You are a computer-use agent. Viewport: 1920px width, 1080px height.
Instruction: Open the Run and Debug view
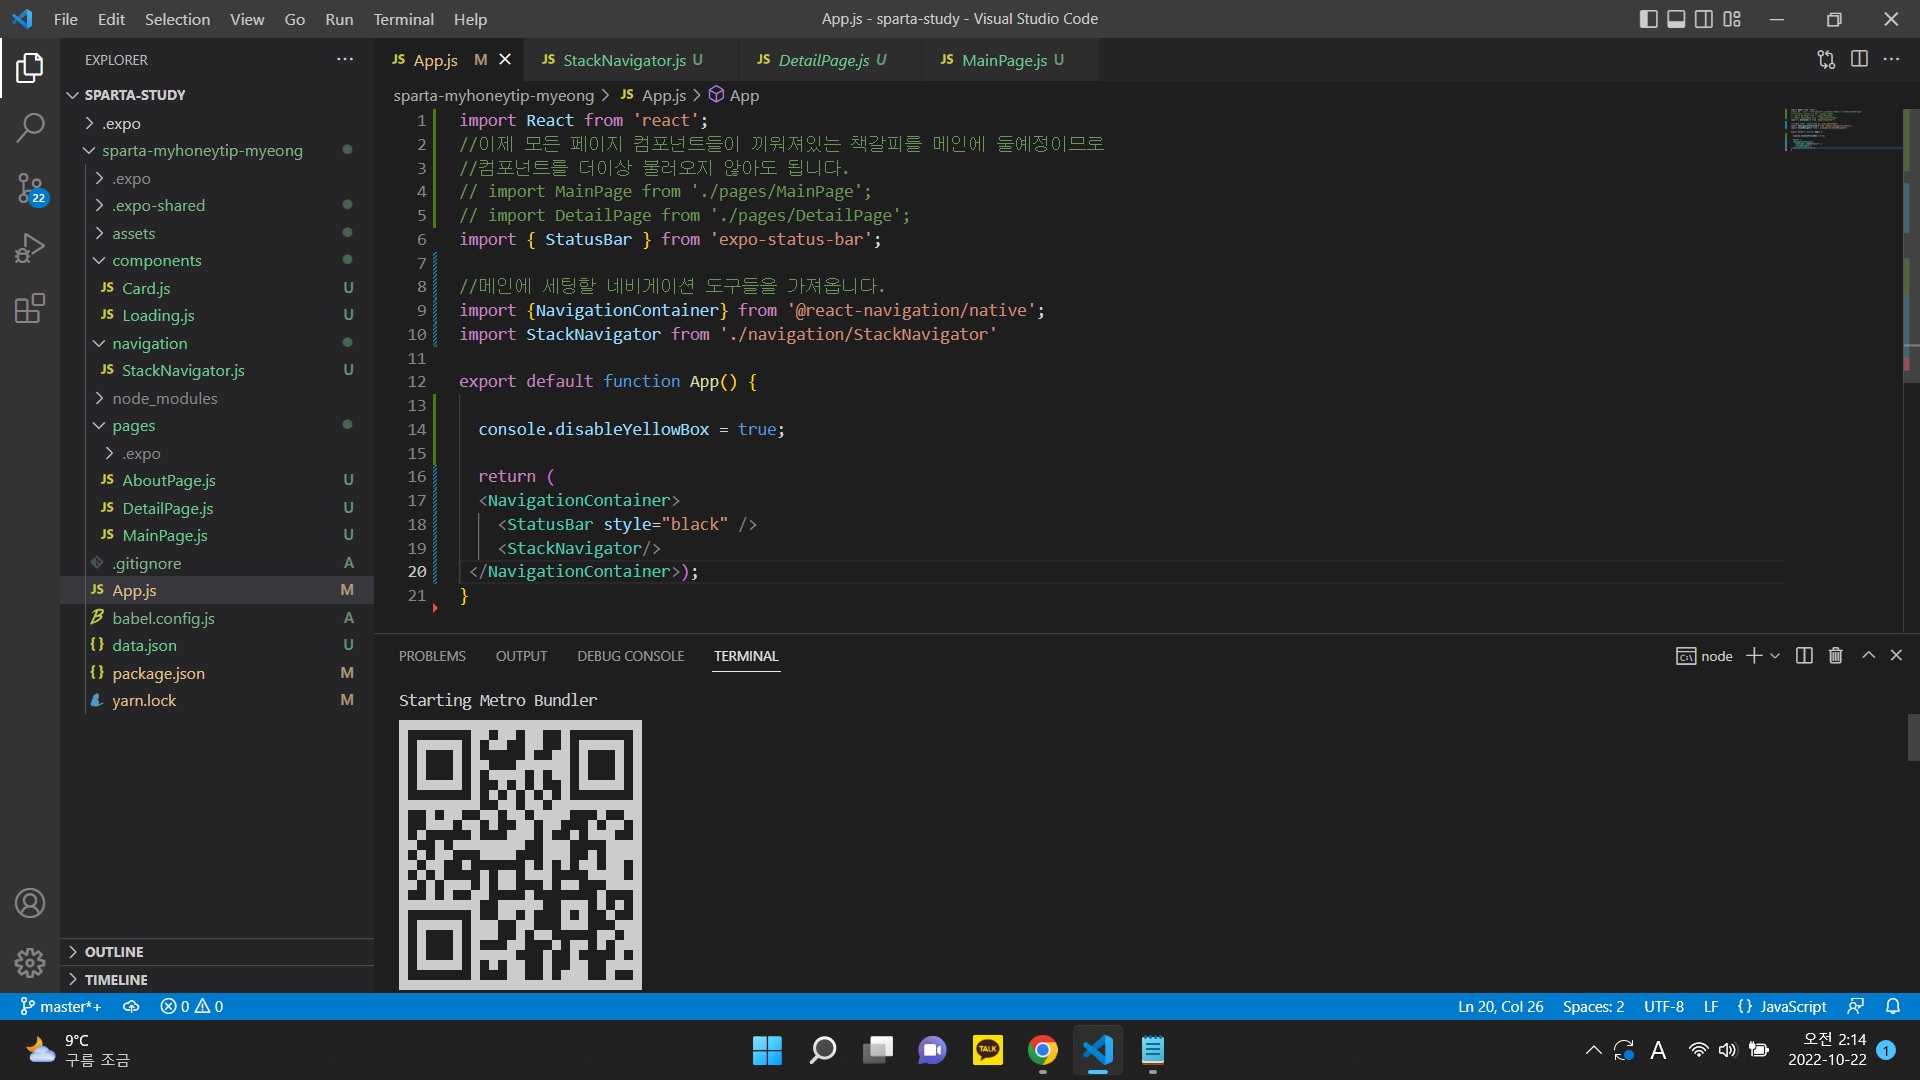[30, 247]
